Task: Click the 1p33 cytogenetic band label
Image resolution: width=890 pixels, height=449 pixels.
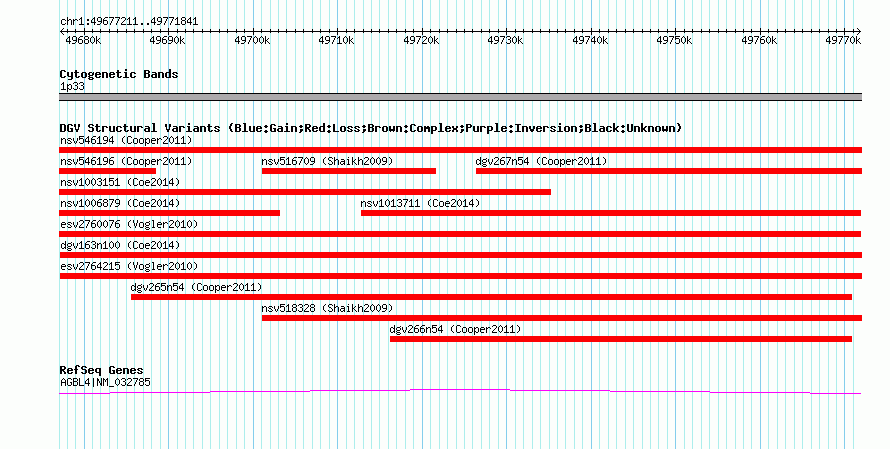Action: [72, 87]
